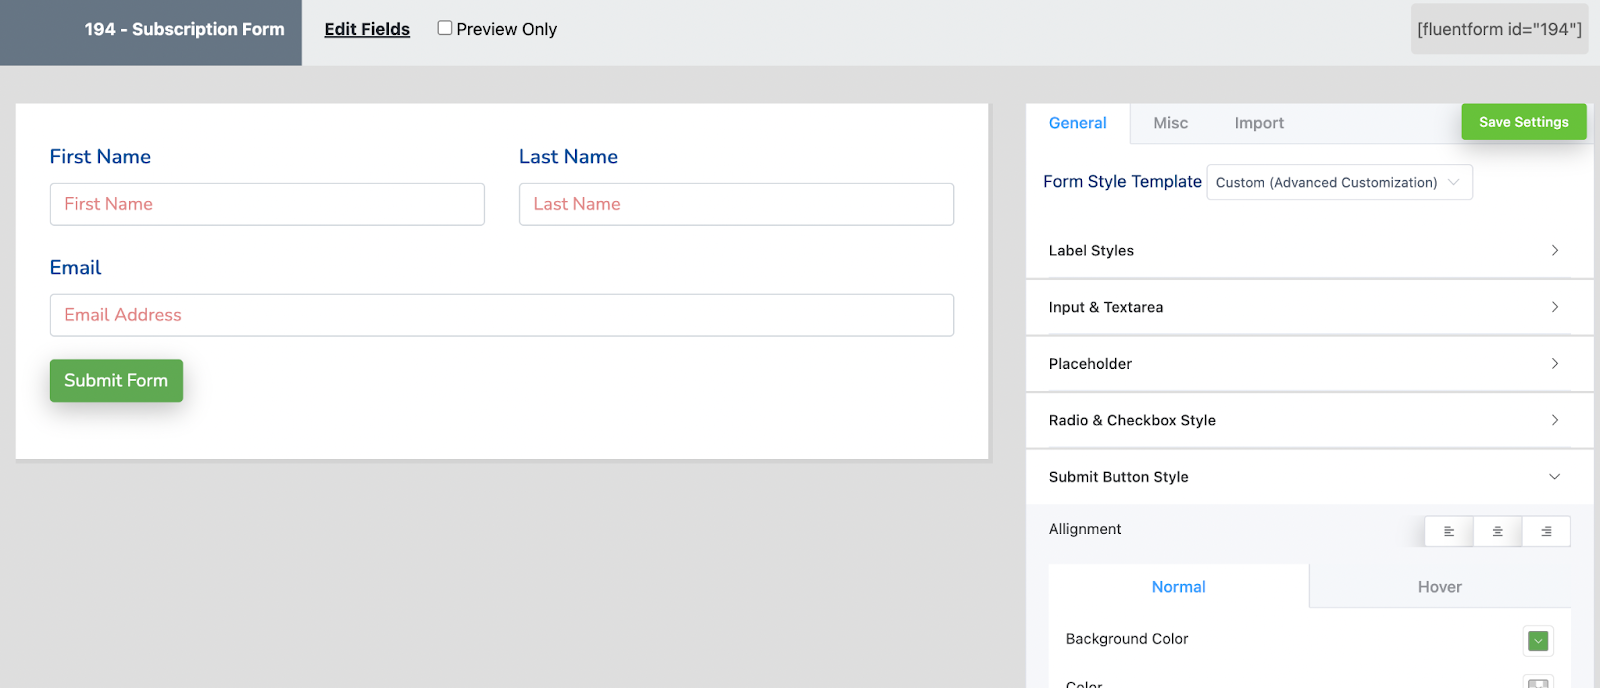Image resolution: width=1600 pixels, height=688 pixels.
Task: Click the Save Settings button
Action: pos(1524,122)
